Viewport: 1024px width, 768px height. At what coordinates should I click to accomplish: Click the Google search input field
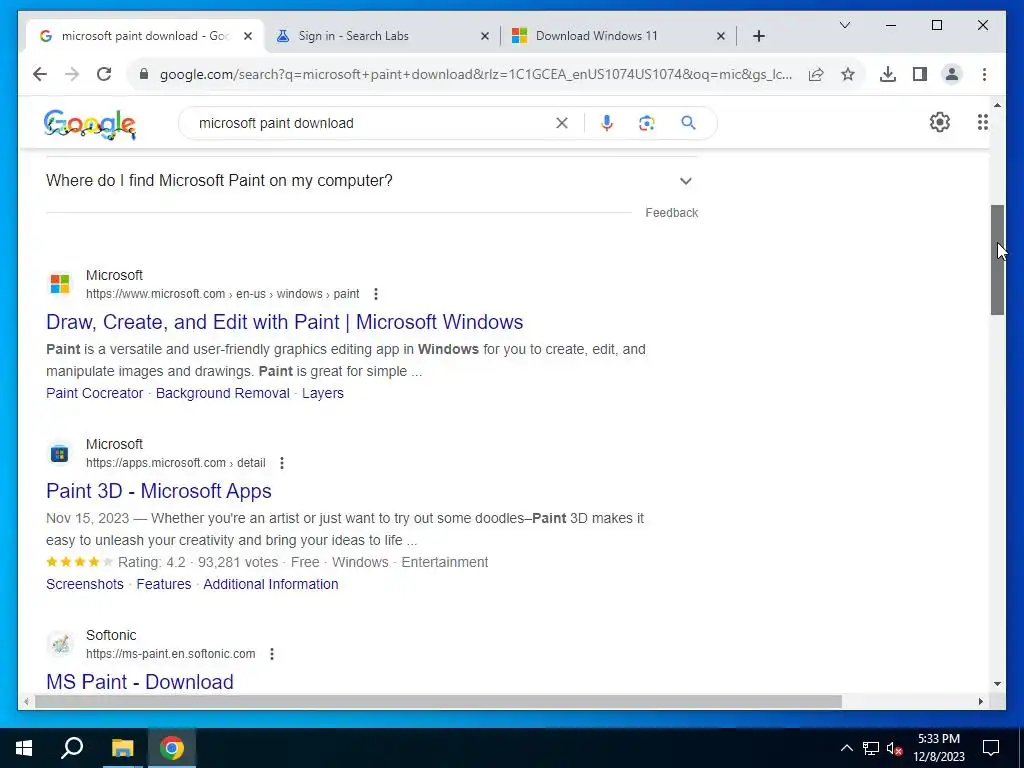[x=372, y=123]
